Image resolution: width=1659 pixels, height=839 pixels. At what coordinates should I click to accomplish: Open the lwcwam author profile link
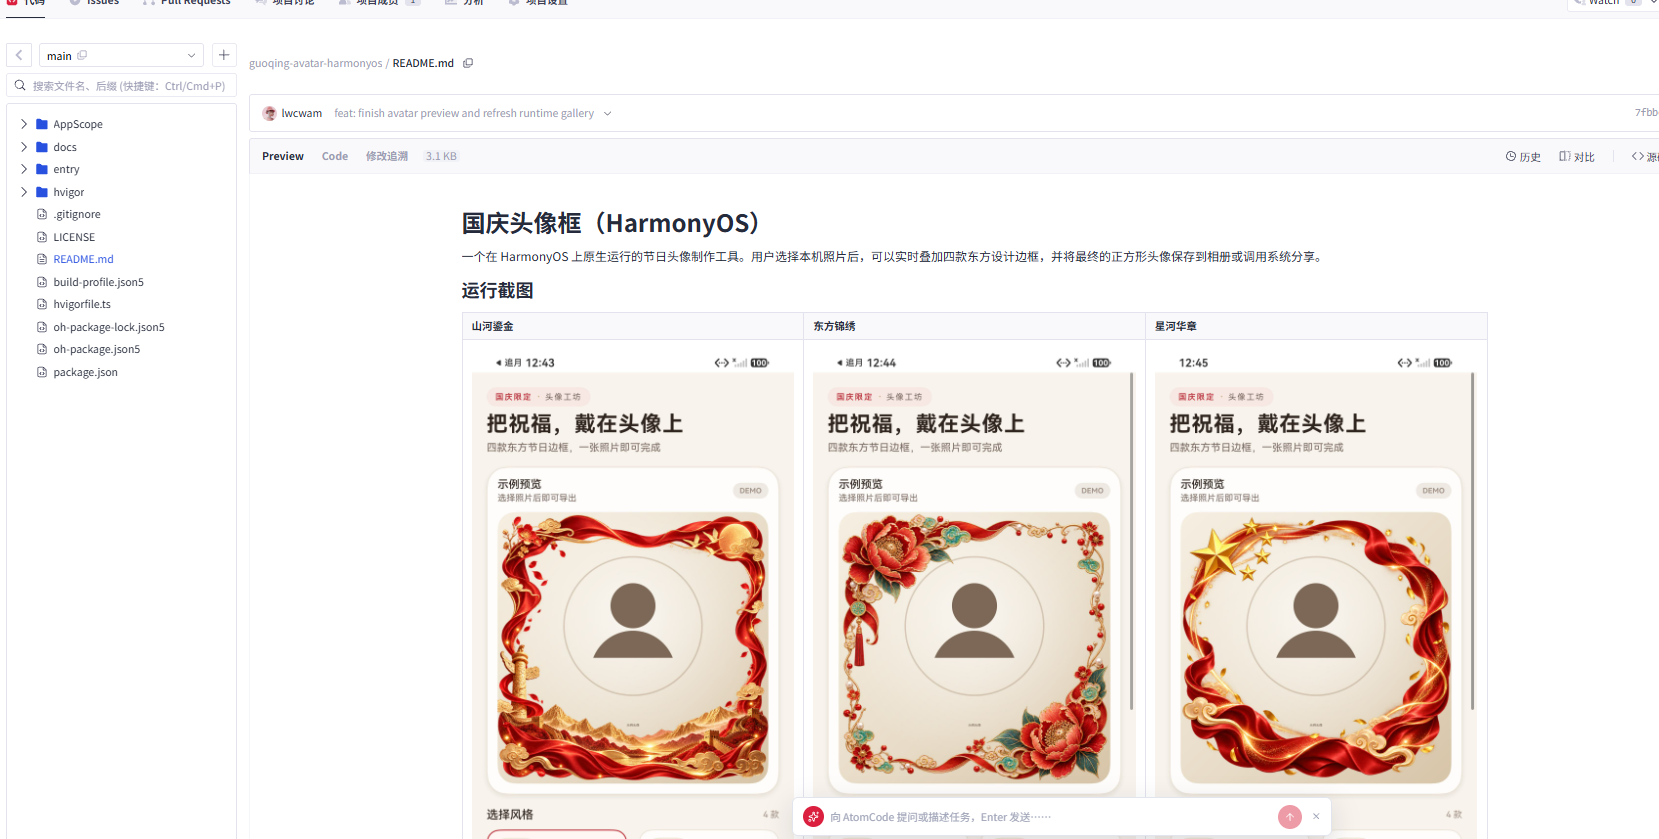pos(302,113)
